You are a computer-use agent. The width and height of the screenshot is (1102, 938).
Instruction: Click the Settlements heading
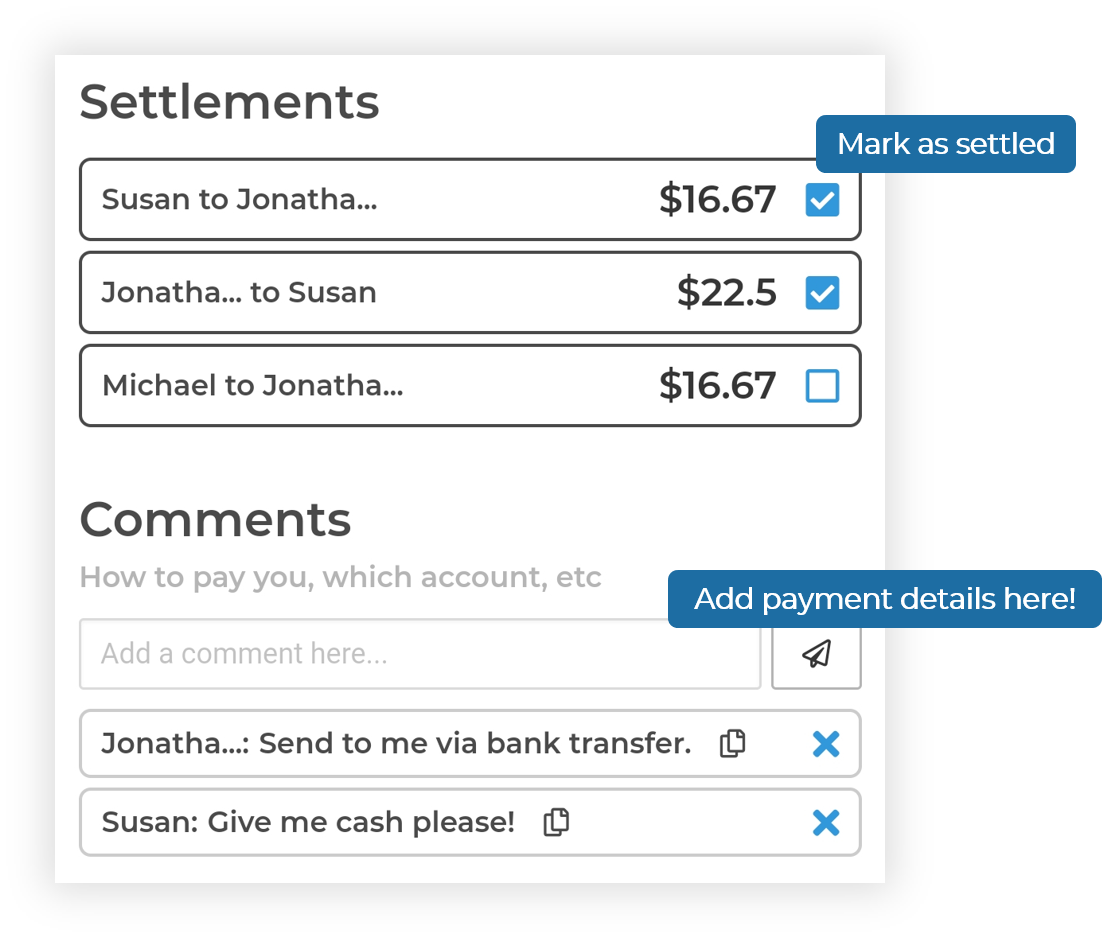229,101
